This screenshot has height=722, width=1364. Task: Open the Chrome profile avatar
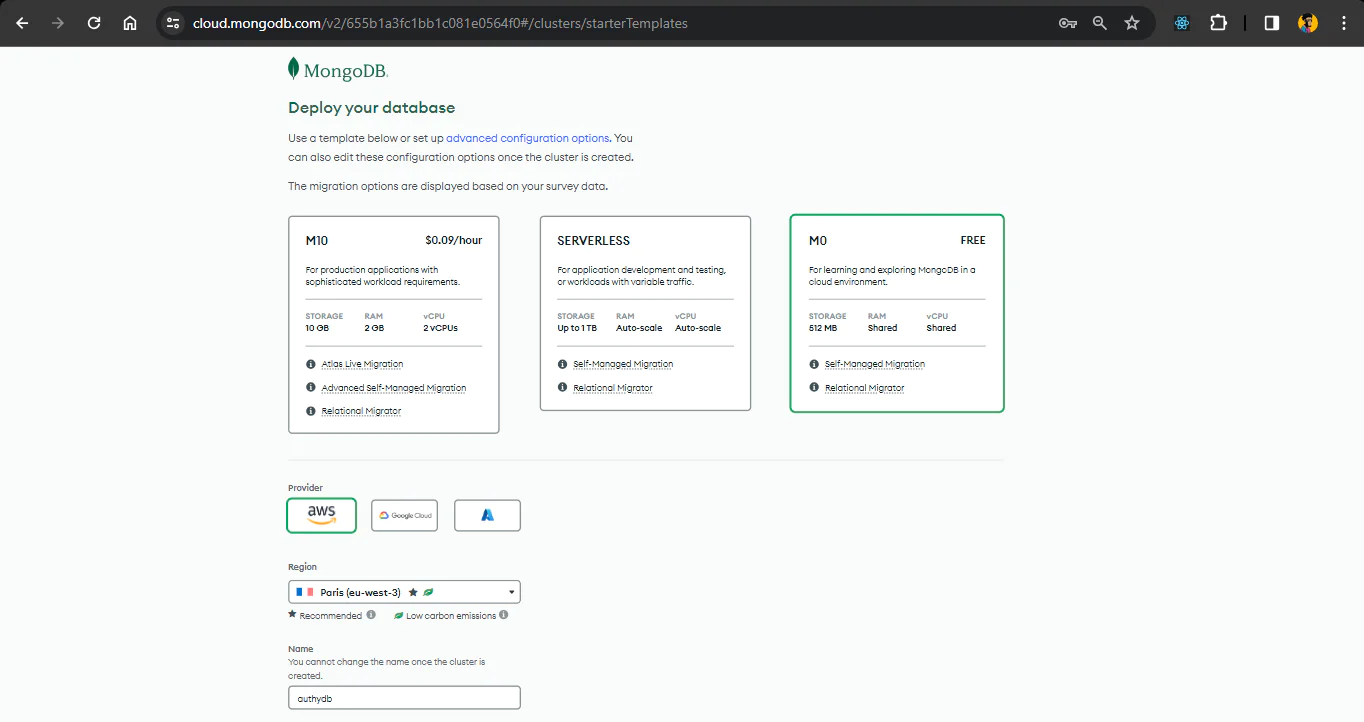click(1308, 23)
